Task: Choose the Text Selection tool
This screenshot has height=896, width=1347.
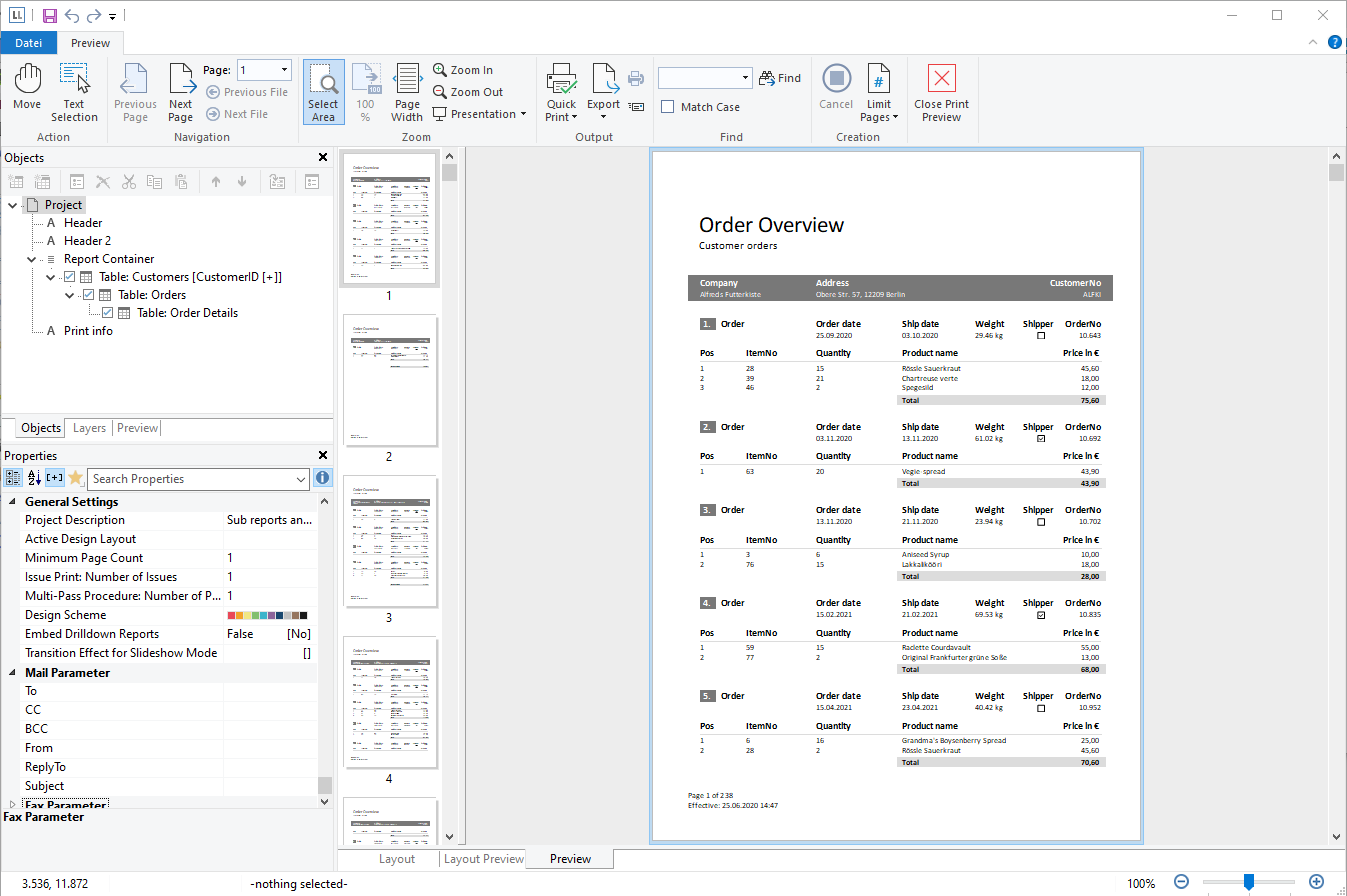Action: (x=74, y=92)
